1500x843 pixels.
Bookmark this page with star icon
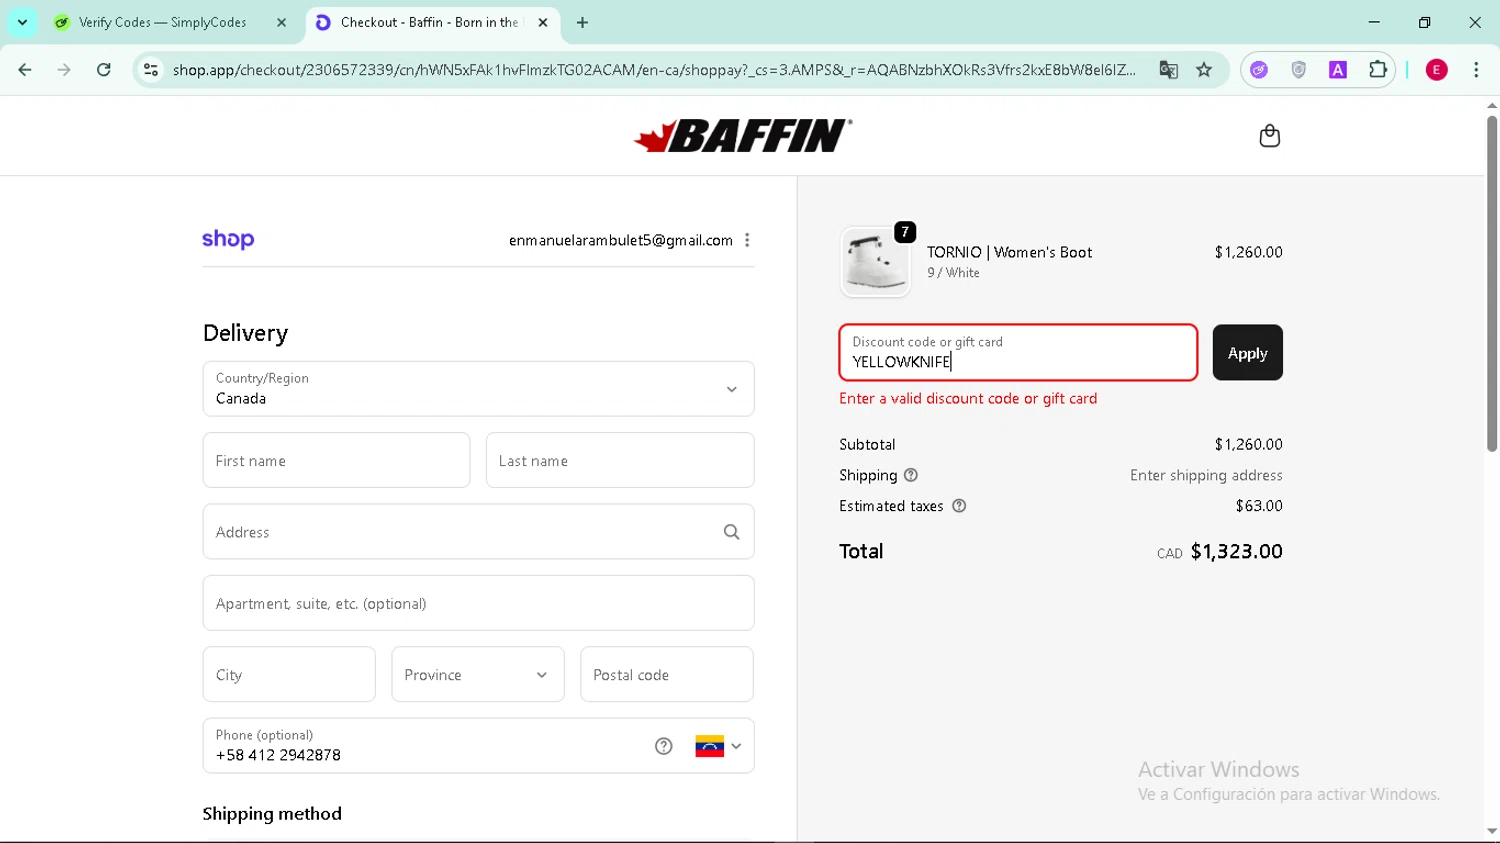1204,70
